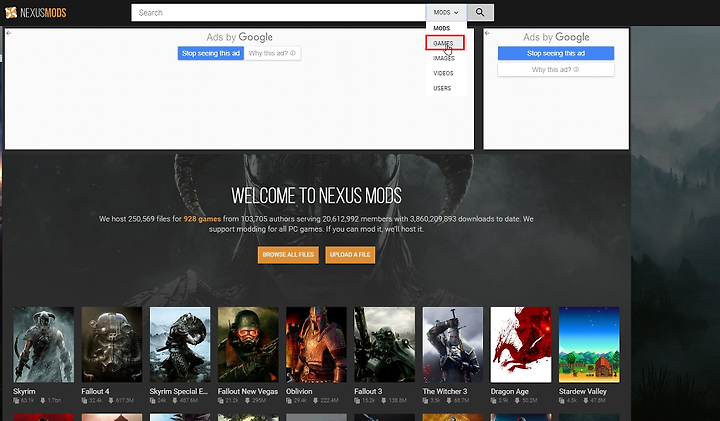
Task: Click the Dragon Age title text
Action: pyautogui.click(x=510, y=392)
